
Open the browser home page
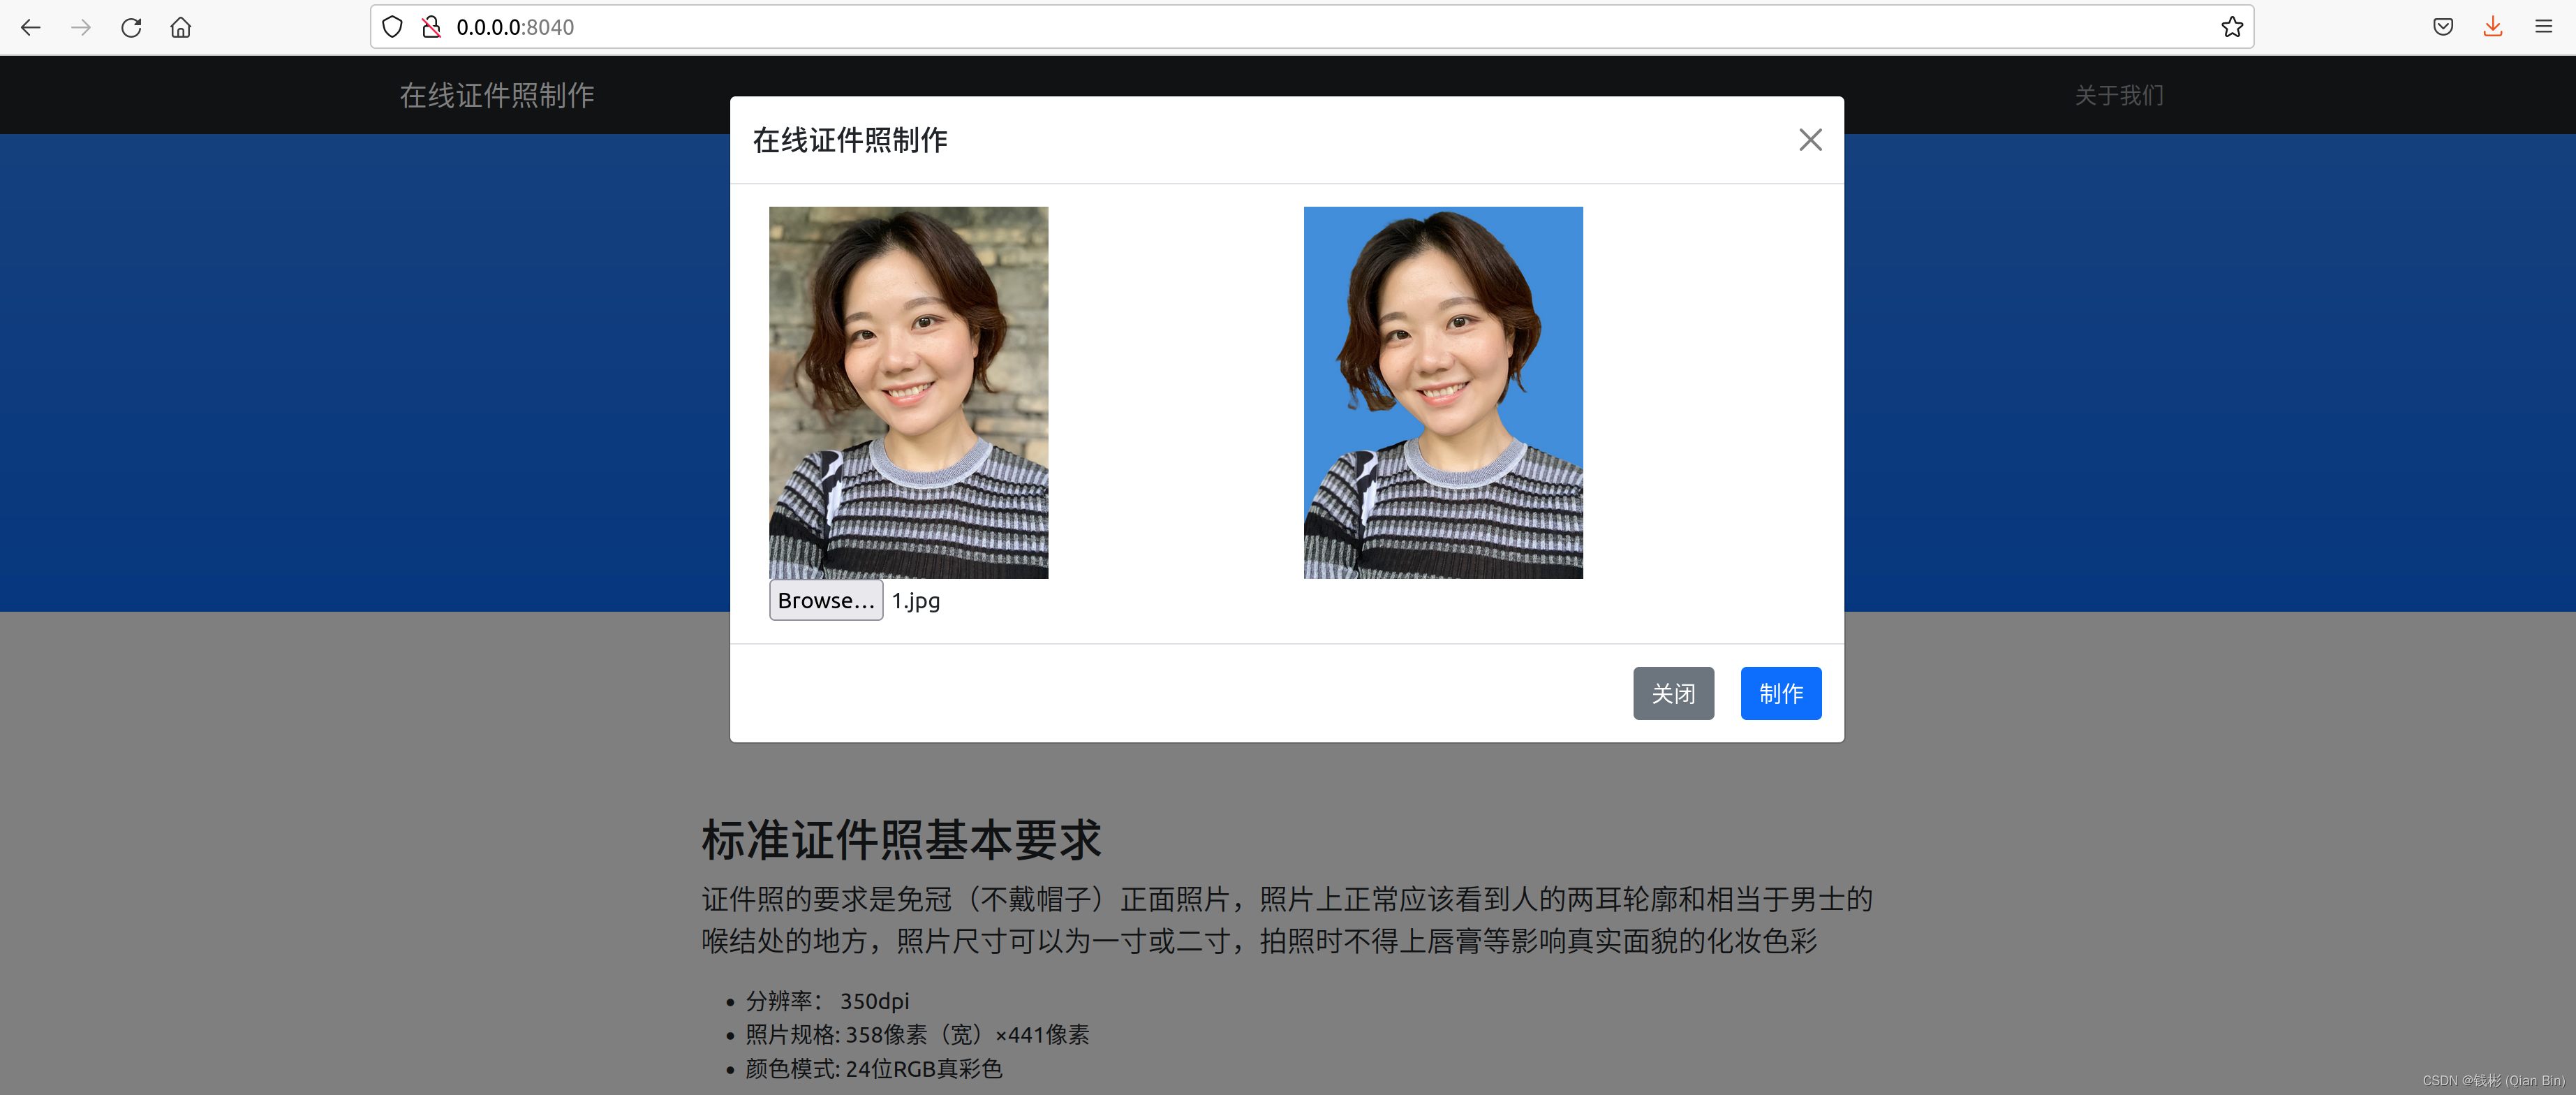(181, 27)
